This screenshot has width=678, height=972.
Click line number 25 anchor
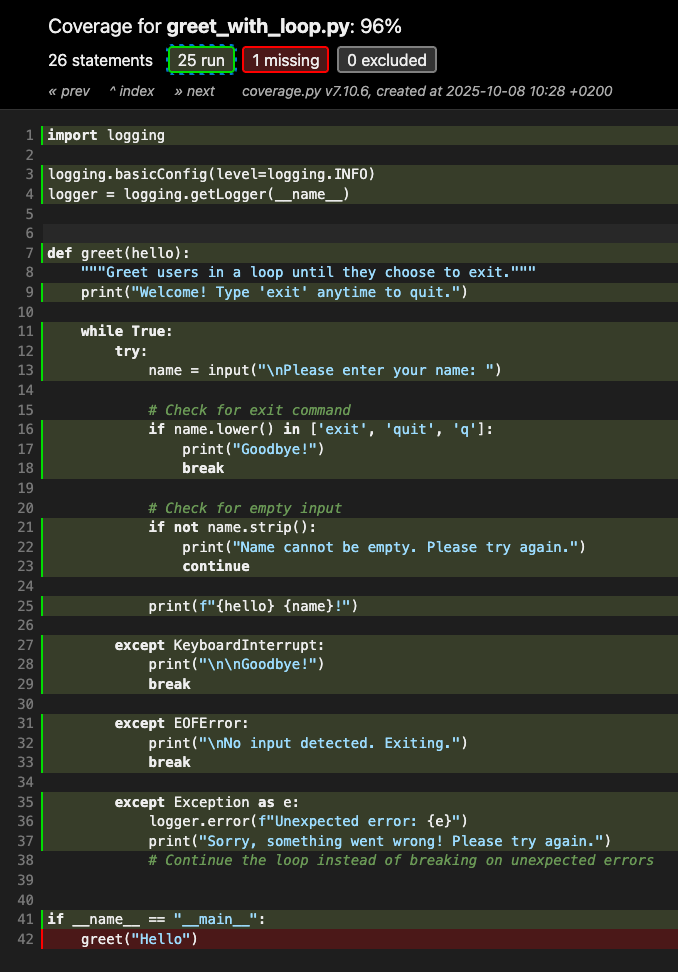point(26,606)
